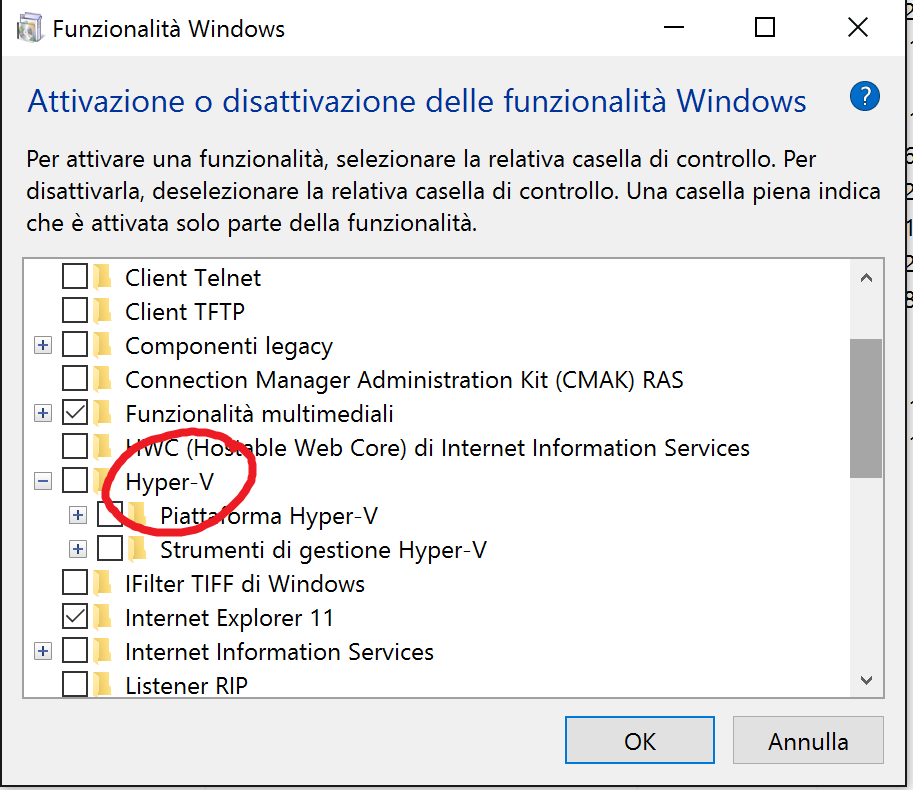Image resolution: width=913 pixels, height=790 pixels.
Task: Click the Funzionalità Windows title bar icon
Action: 30,28
